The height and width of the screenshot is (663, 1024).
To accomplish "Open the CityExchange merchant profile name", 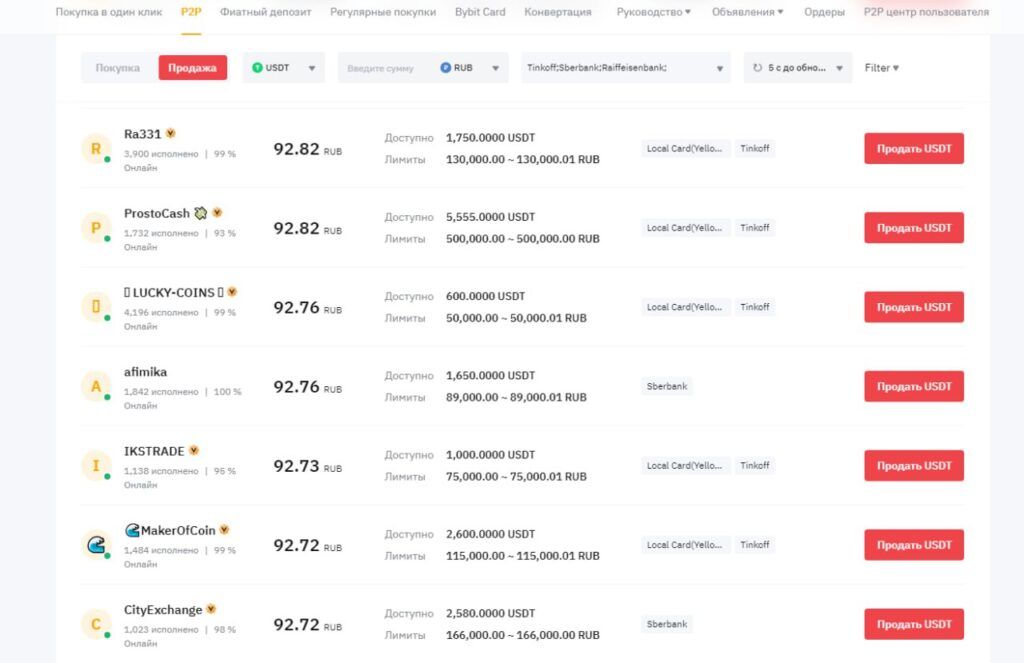I will 163,610.
